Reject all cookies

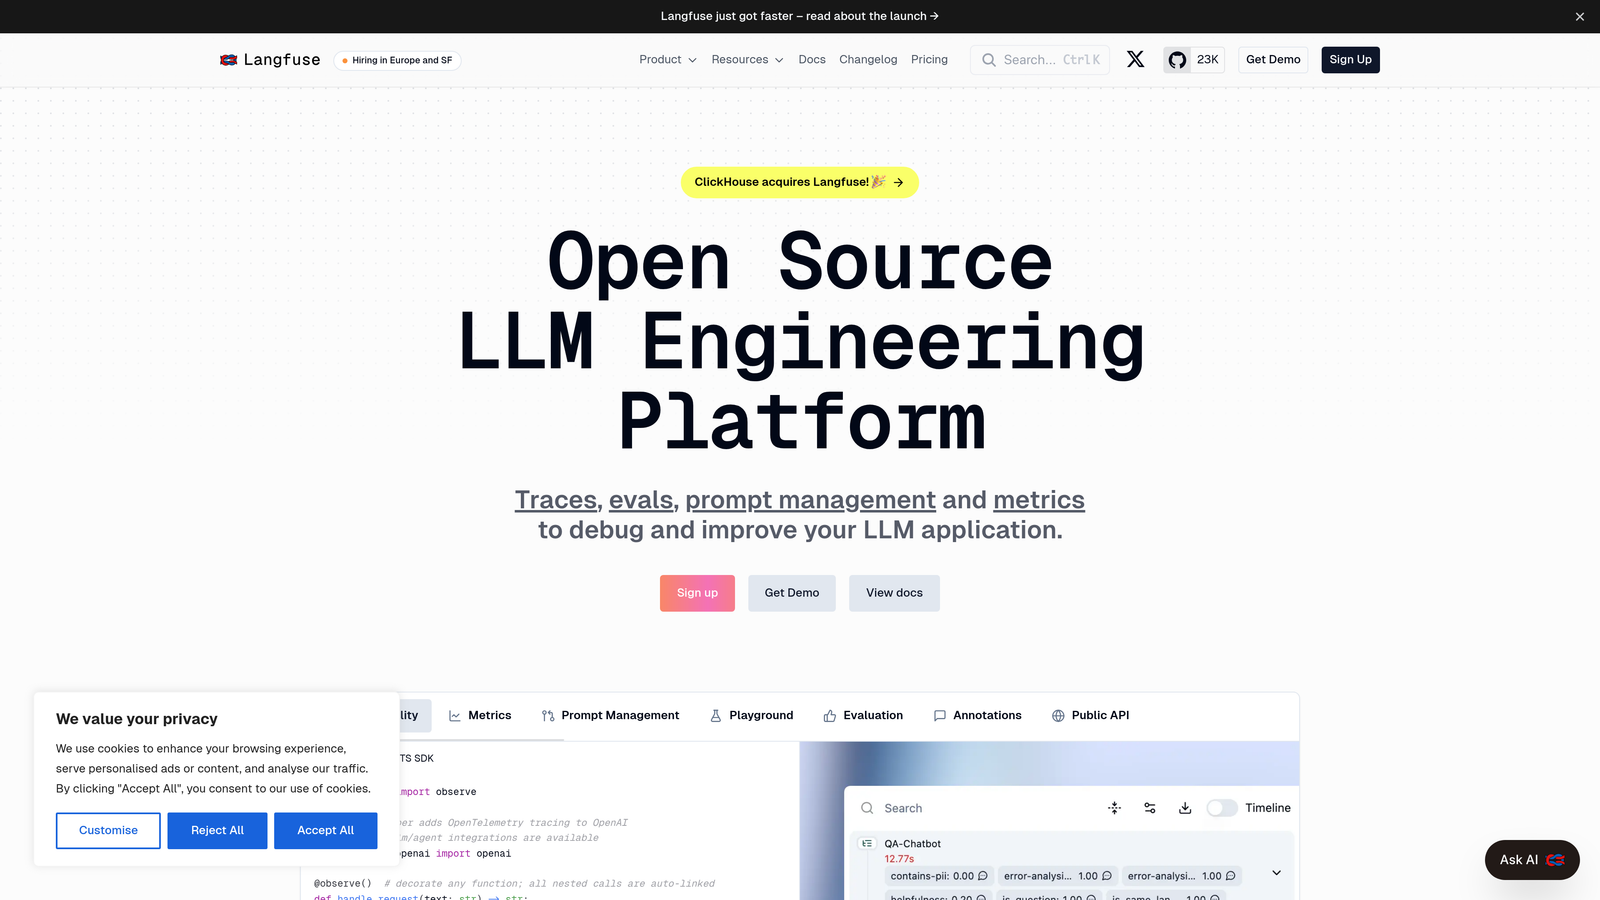(217, 830)
